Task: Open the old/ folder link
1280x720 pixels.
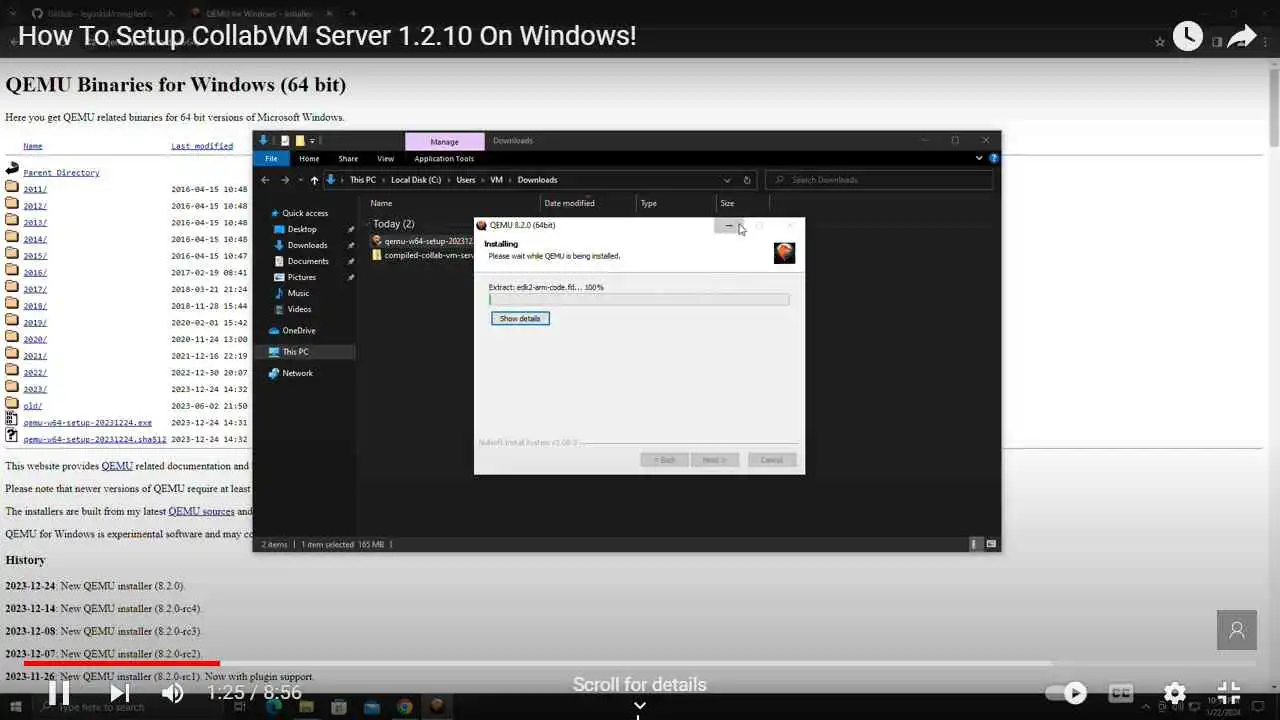Action: (33, 406)
